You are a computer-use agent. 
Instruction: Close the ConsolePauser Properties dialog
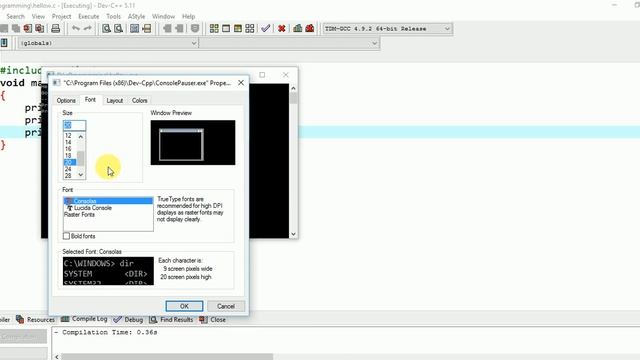tap(241, 82)
